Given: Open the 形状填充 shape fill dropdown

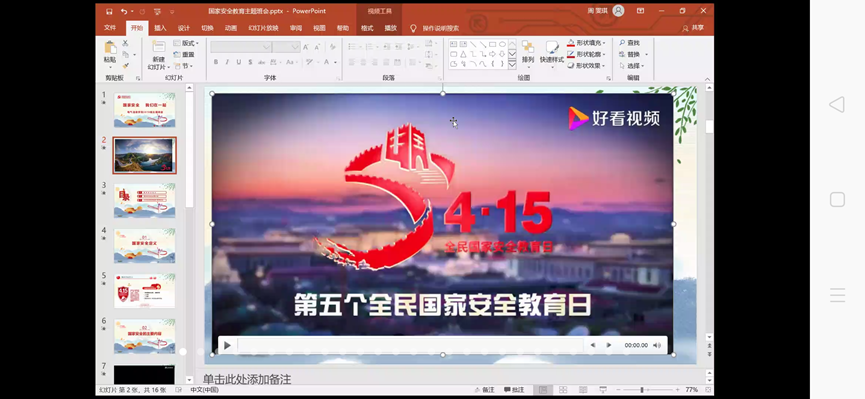Looking at the screenshot, I should (x=586, y=42).
